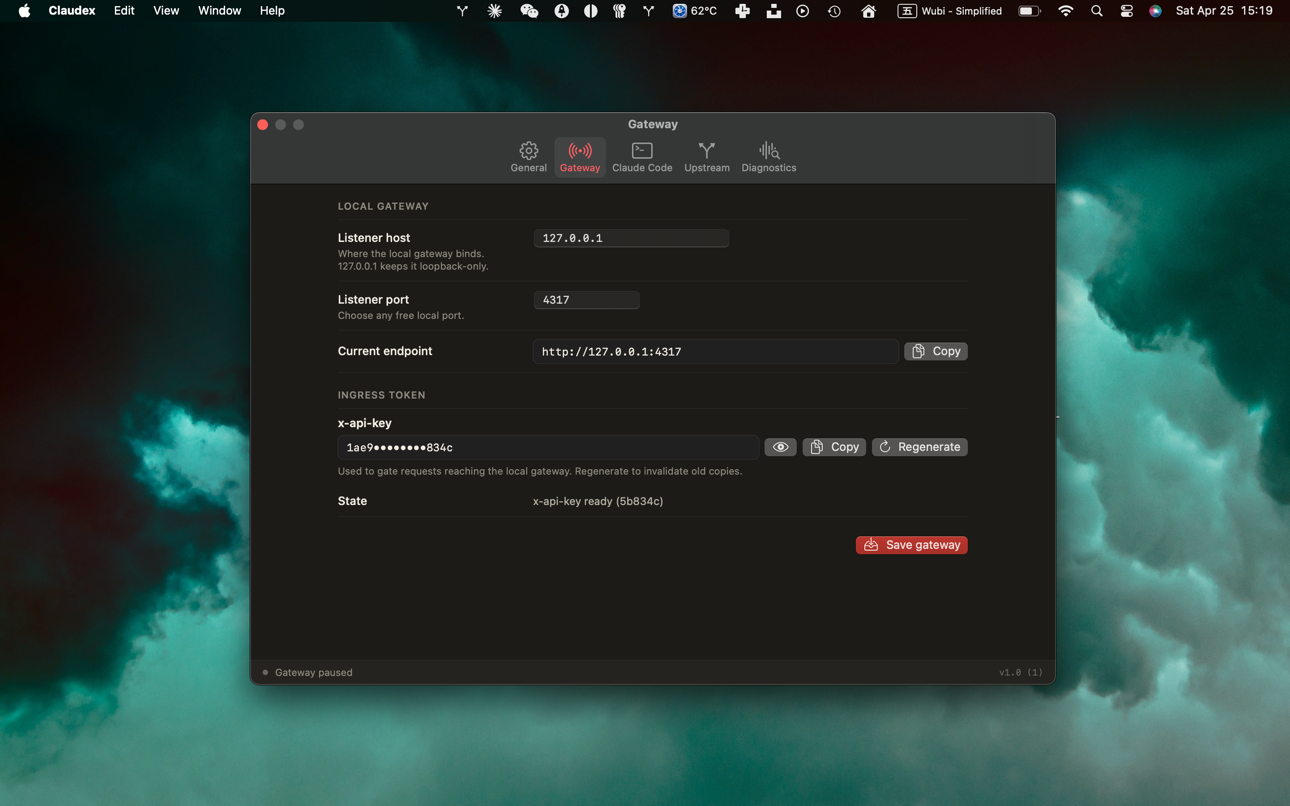Image resolution: width=1290 pixels, height=806 pixels.
Task: Click the Home app menu bar icon
Action: click(868, 11)
